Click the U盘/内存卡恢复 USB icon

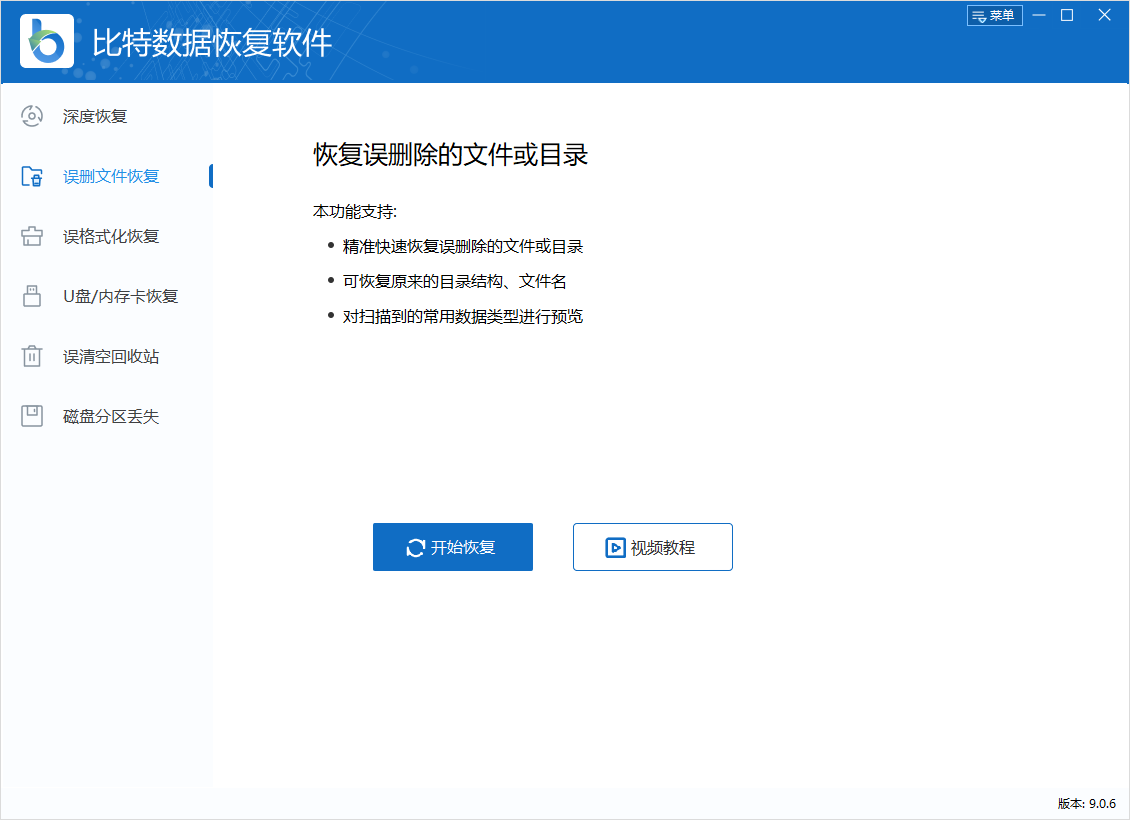coord(31,296)
